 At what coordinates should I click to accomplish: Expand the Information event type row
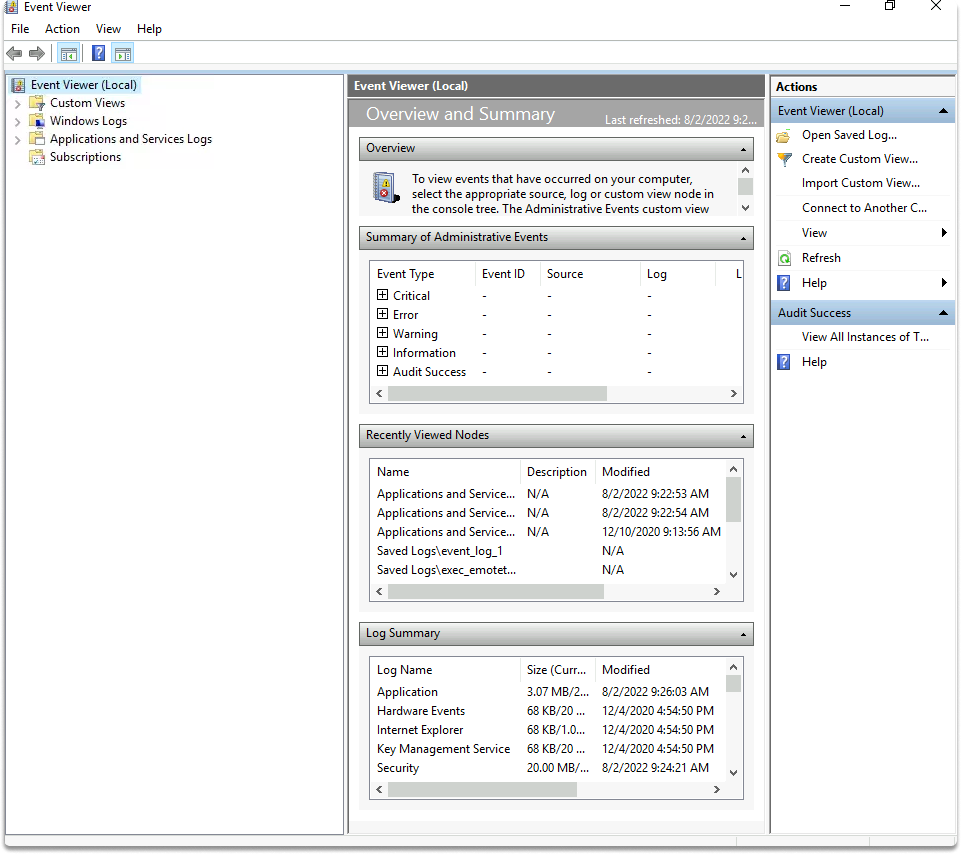click(382, 352)
